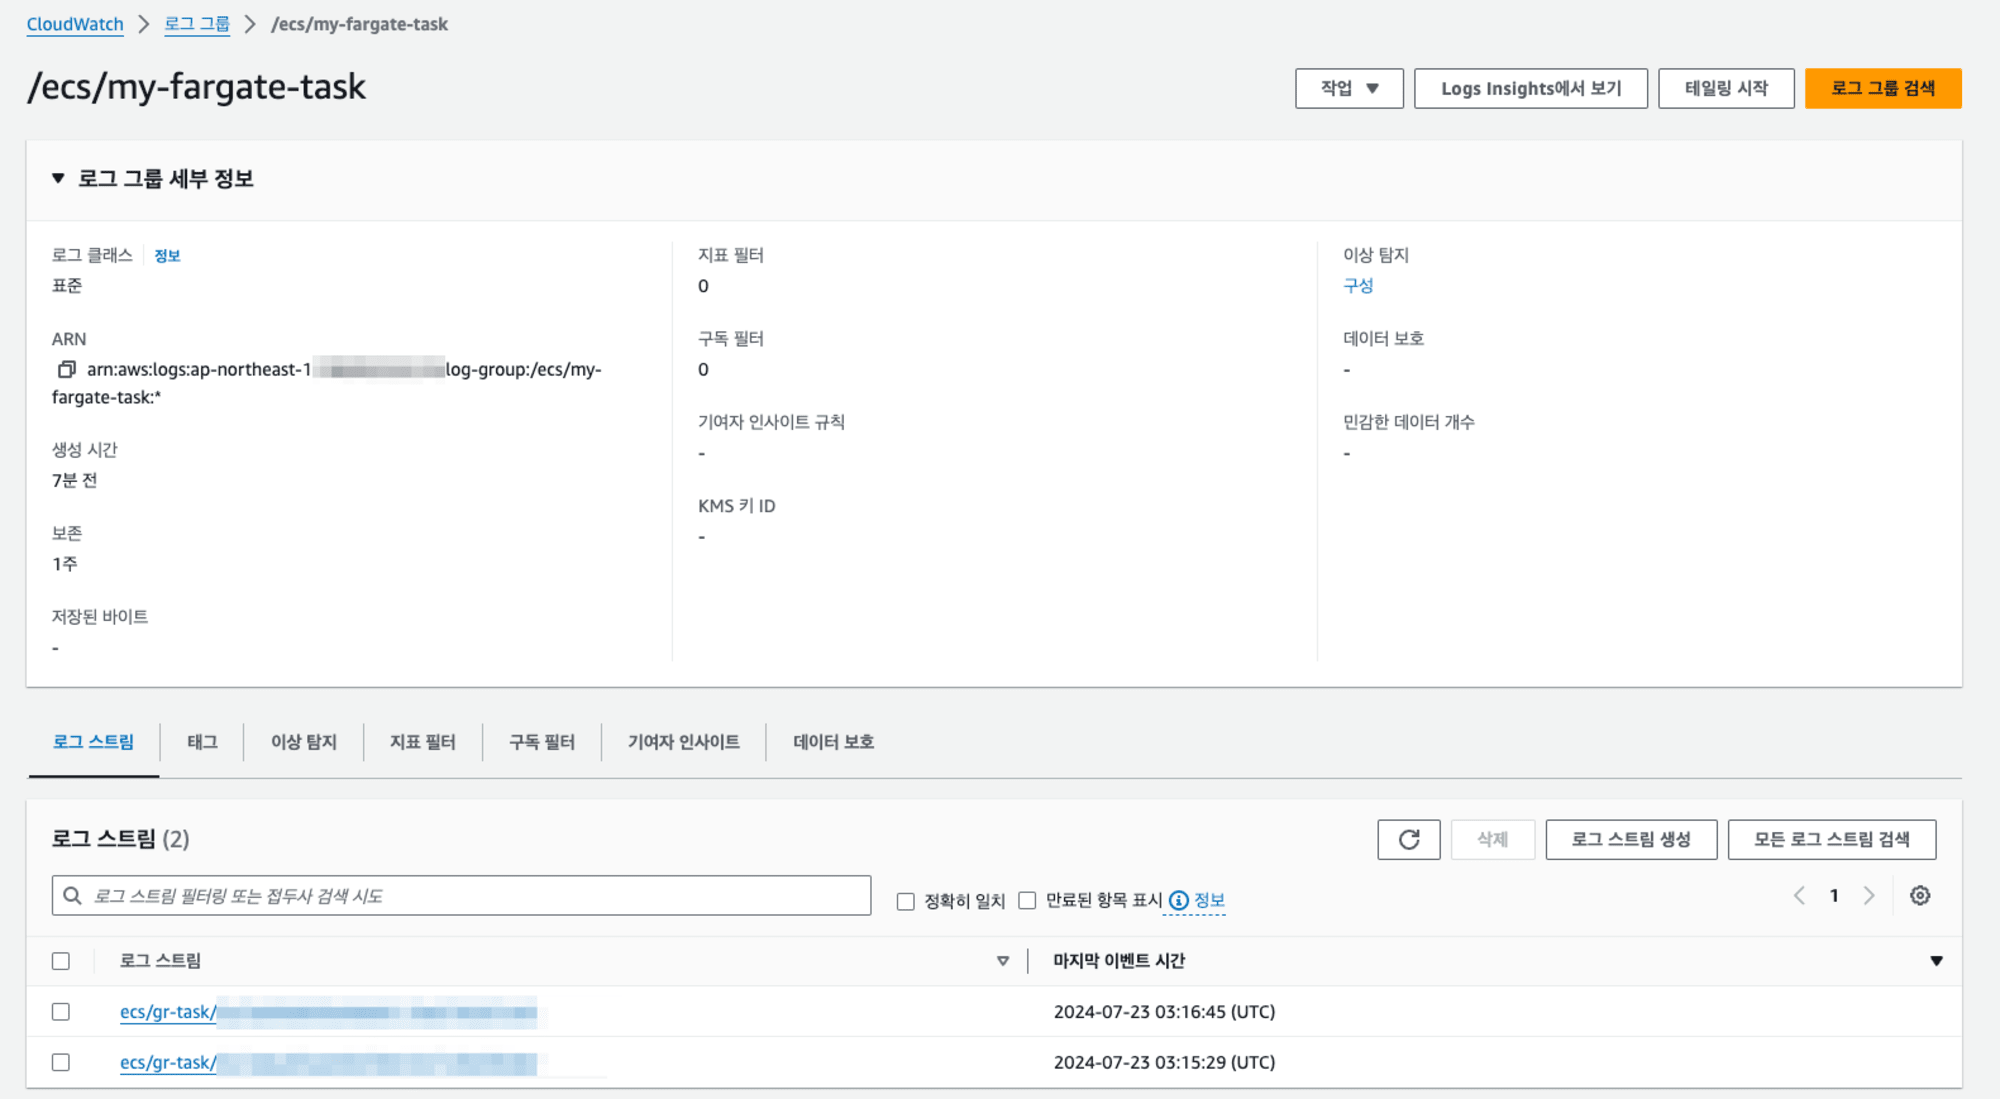Click the orange 로그 그룹 검색 button

[1883, 88]
